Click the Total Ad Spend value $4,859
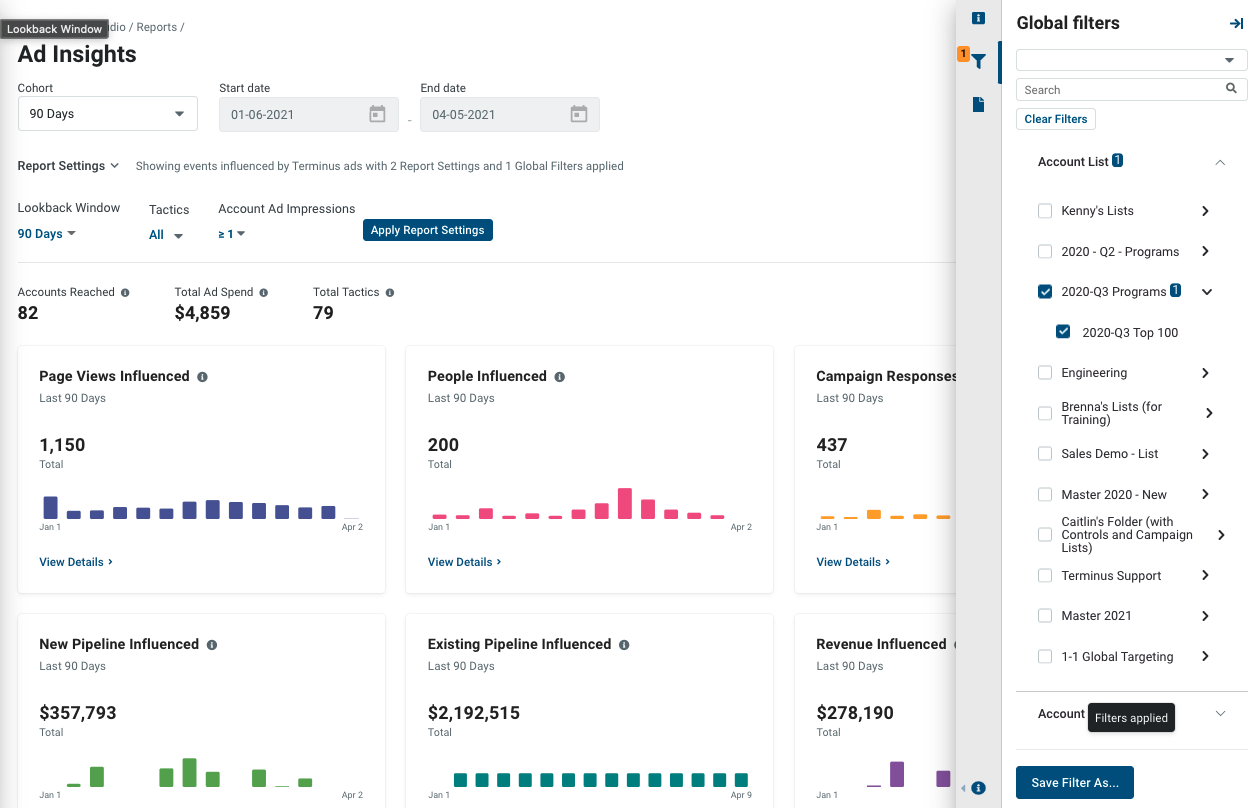The height and width of the screenshot is (808, 1259). point(202,313)
